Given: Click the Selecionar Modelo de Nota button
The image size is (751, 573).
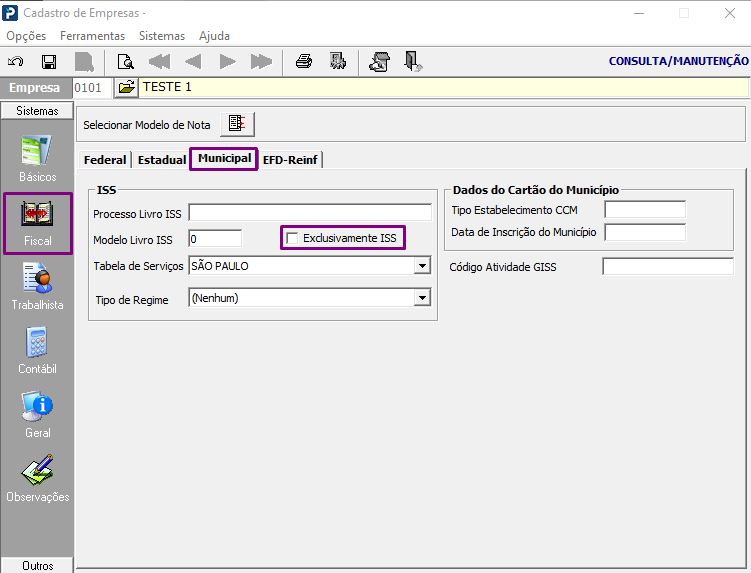Looking at the screenshot, I should (x=237, y=124).
